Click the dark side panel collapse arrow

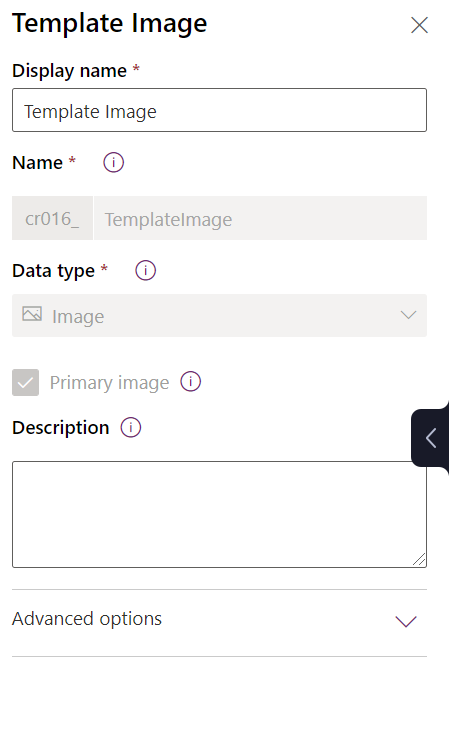(431, 438)
